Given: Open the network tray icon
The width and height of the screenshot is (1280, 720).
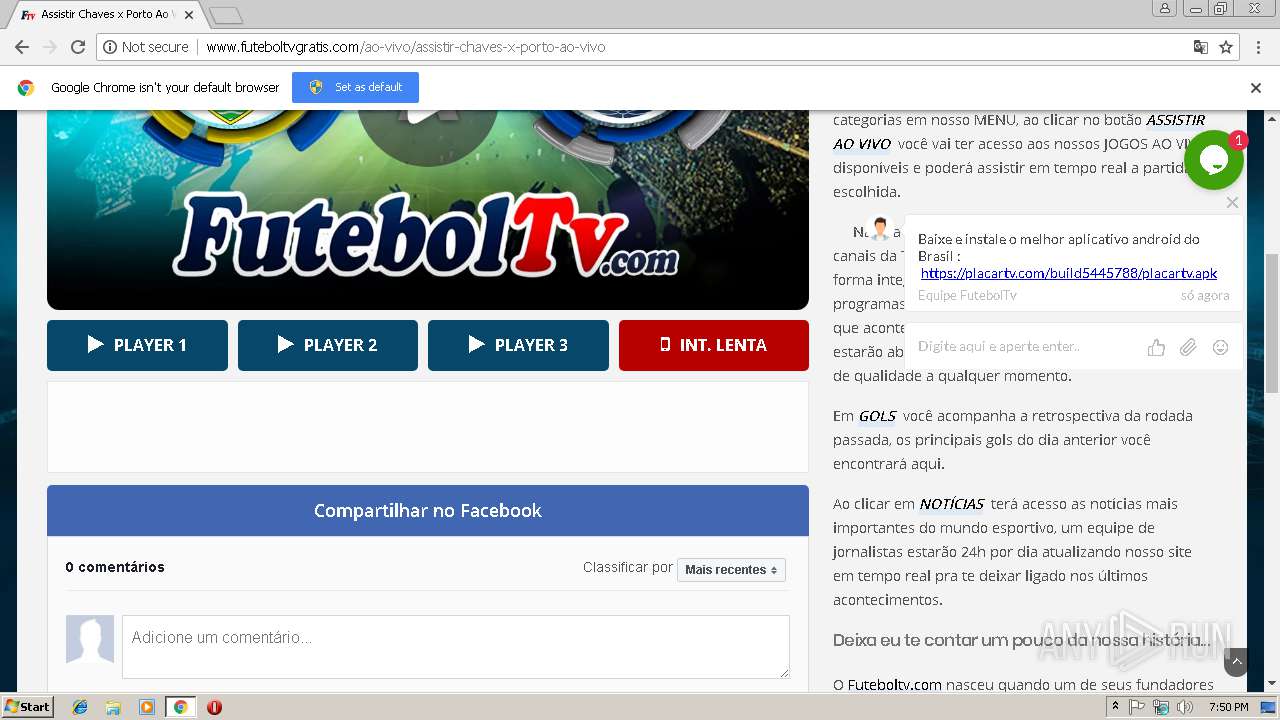Looking at the screenshot, I should pos(1161,707).
